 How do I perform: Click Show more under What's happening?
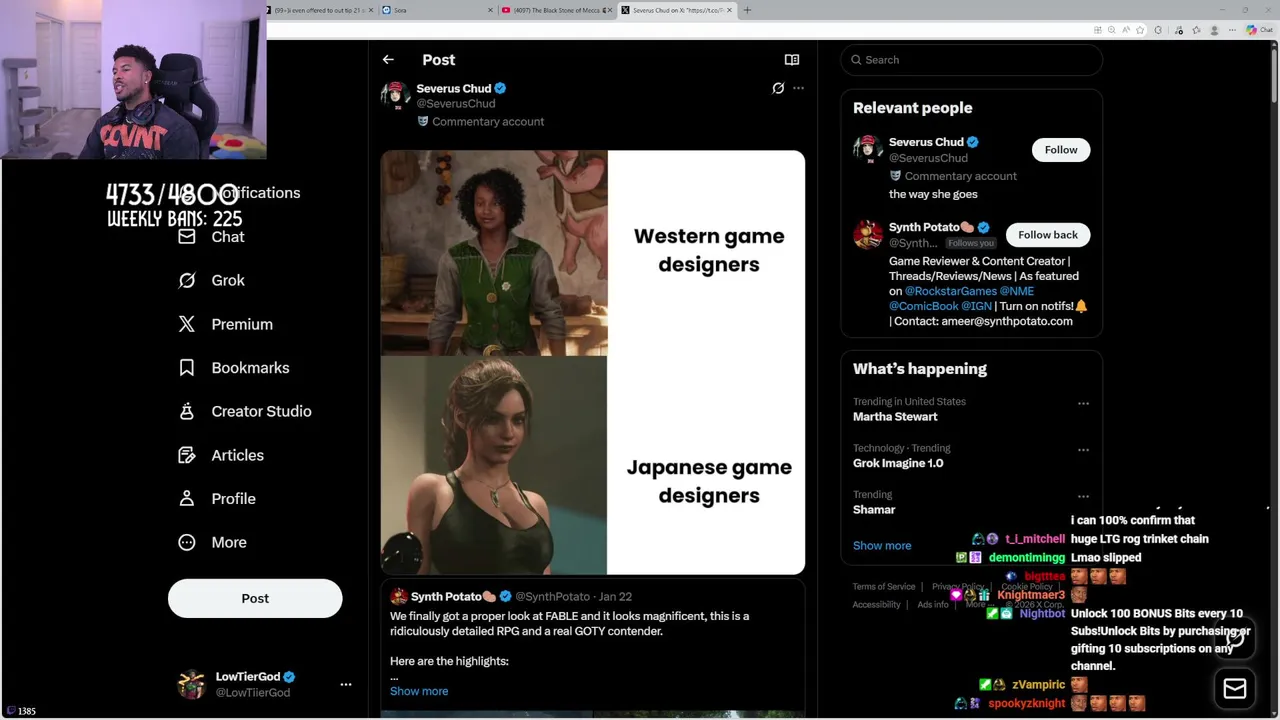pos(882,546)
